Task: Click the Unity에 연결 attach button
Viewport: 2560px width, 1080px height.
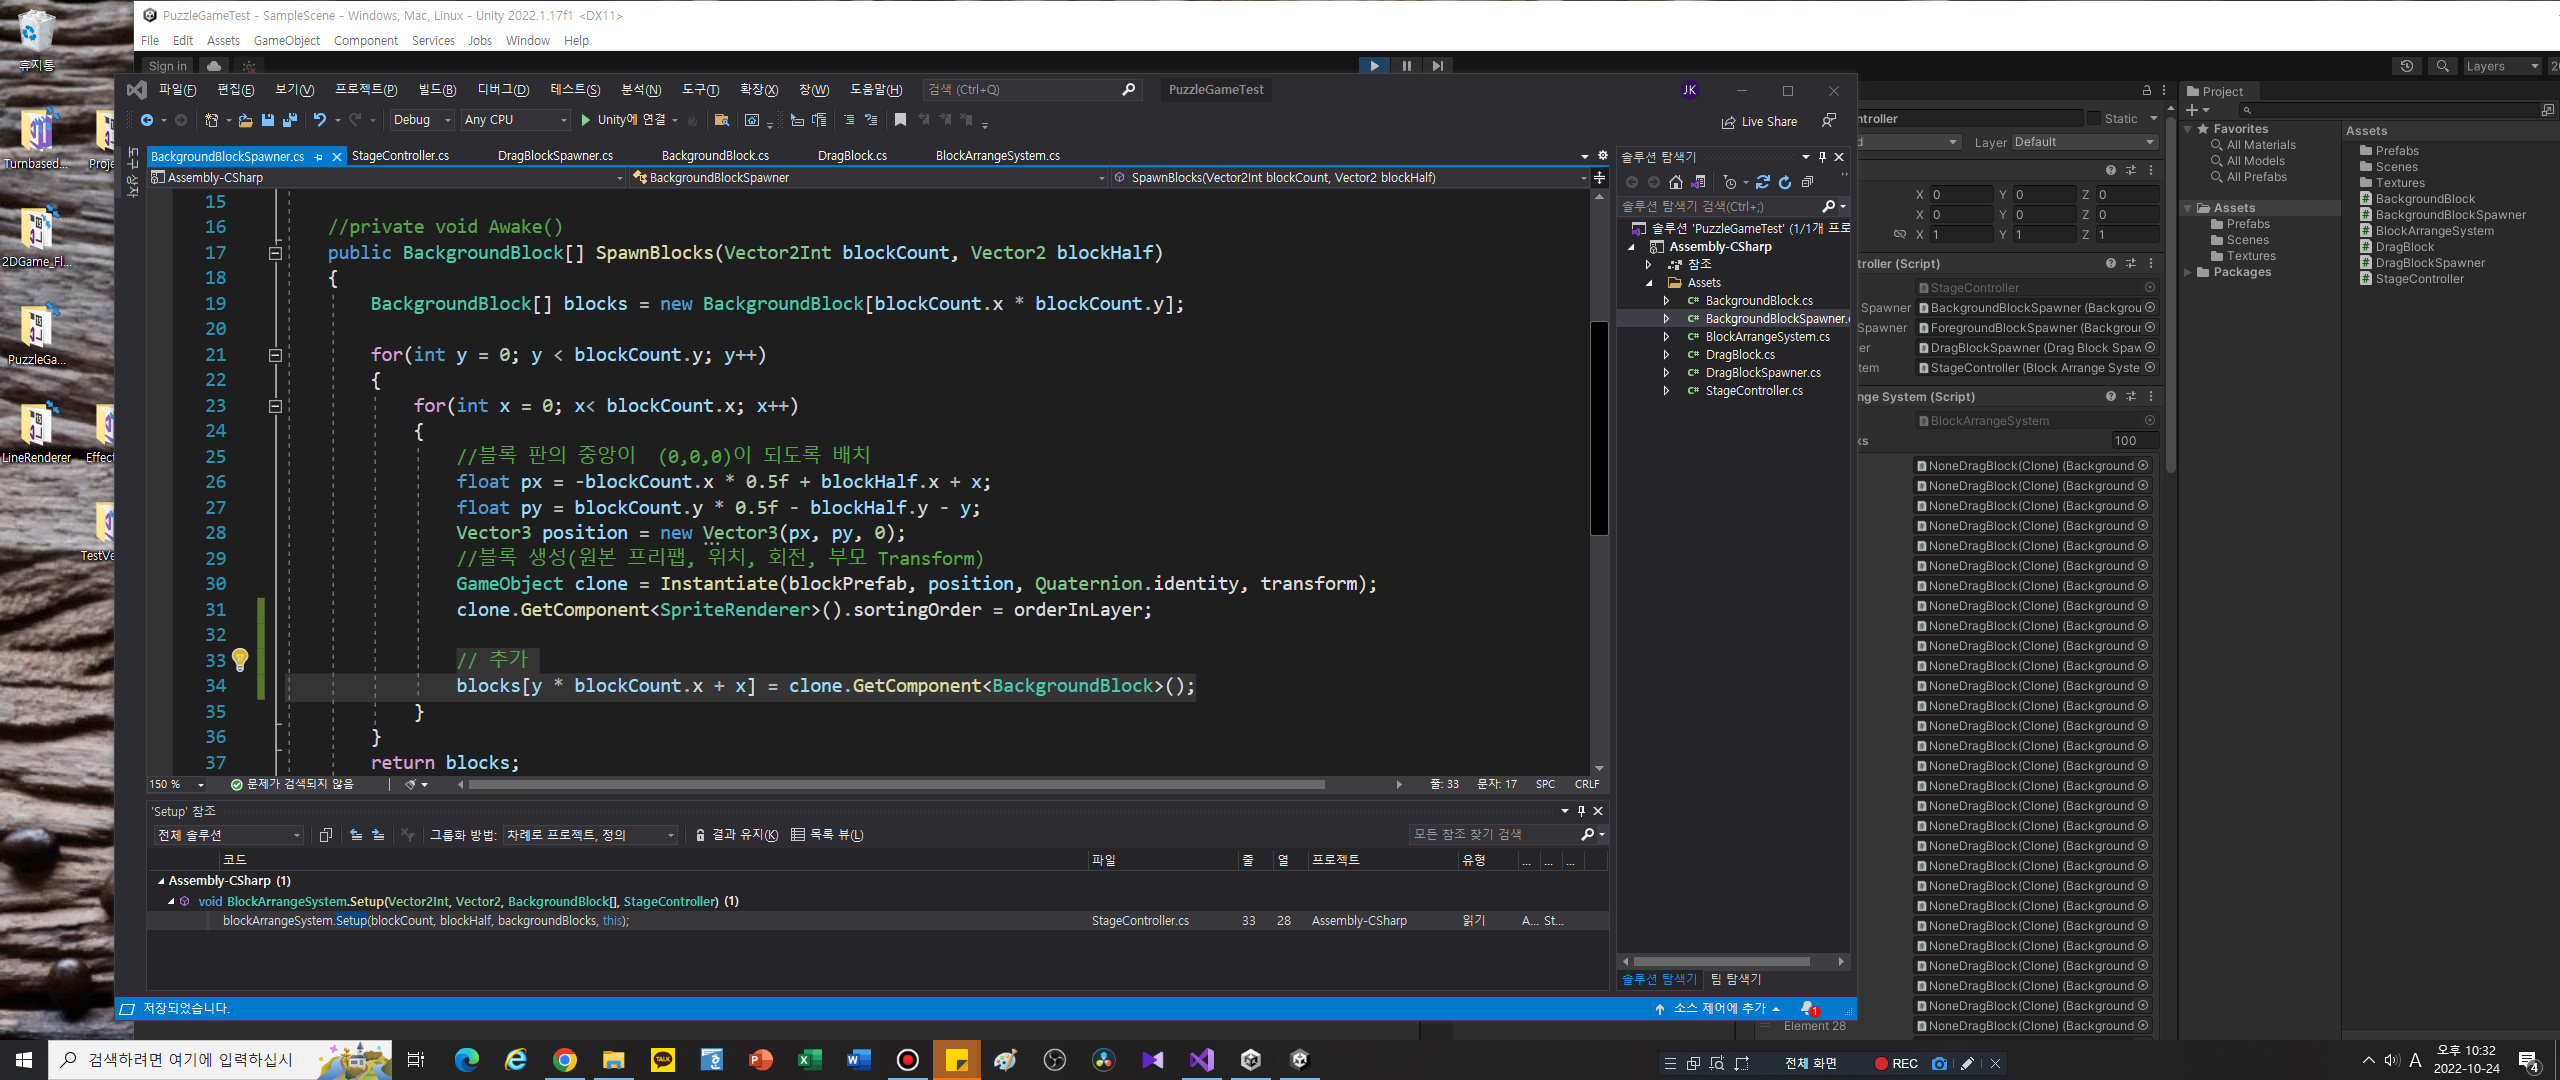Action: coord(625,120)
